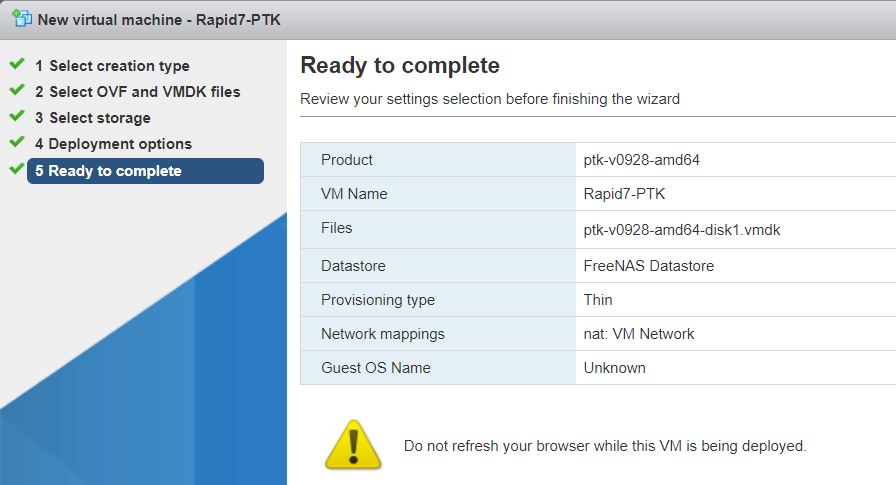Click the green checkmark beside Select storage
Screen dimensions: 896x485
[x=16, y=117]
